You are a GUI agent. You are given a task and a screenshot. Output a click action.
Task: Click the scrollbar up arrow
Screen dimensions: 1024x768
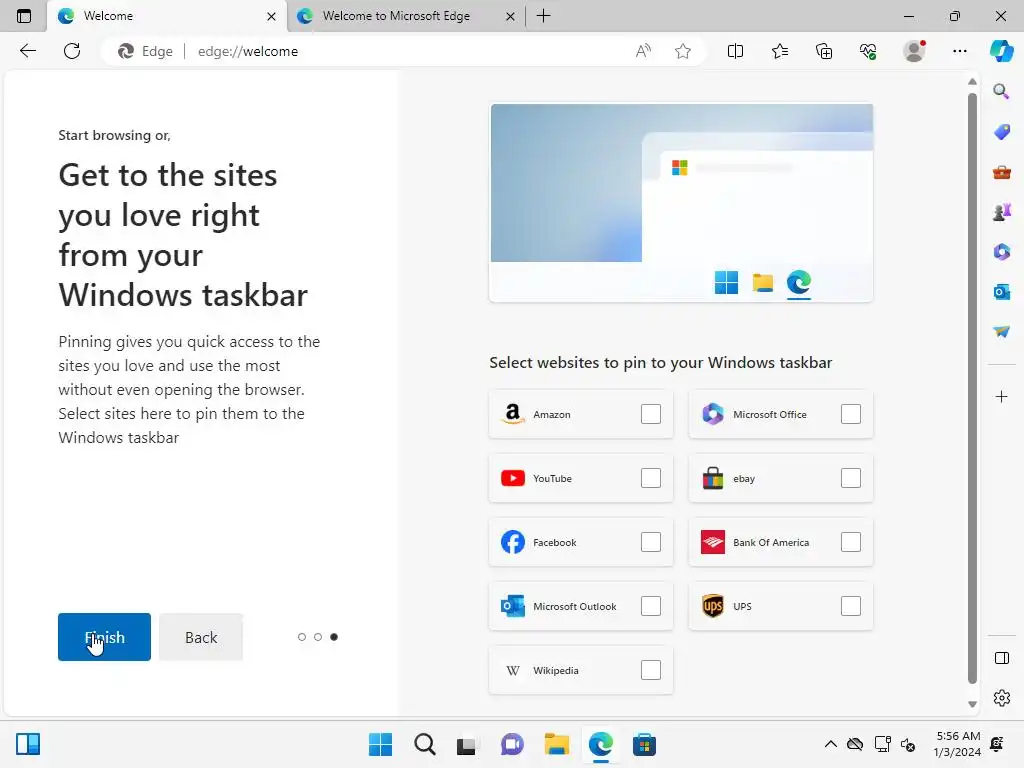972,82
